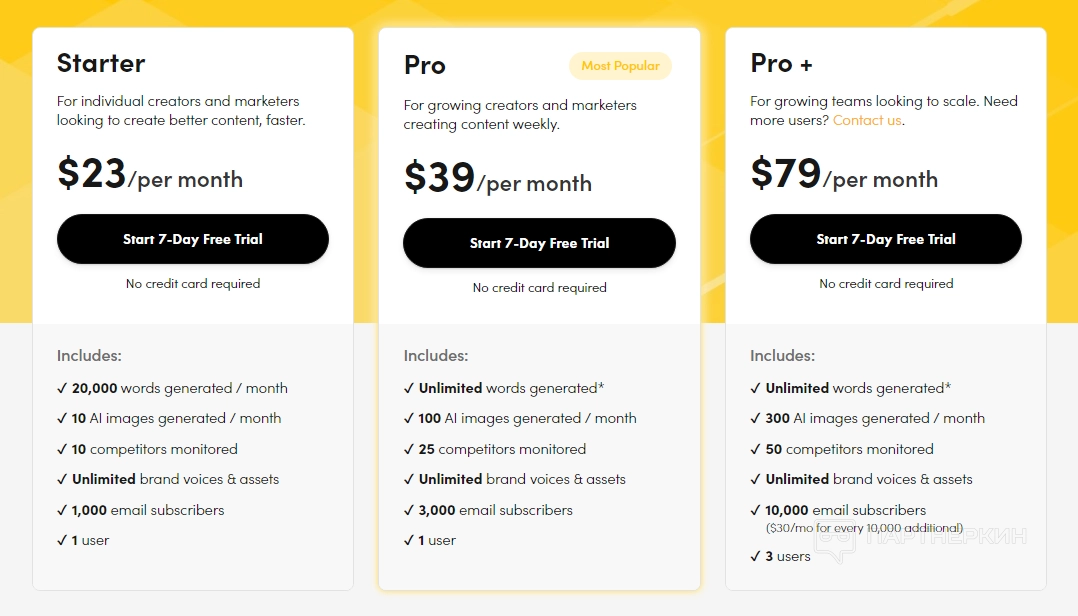The height and width of the screenshot is (616, 1078).
Task: Start the Starter plan 7-day free trial
Action: click(193, 239)
